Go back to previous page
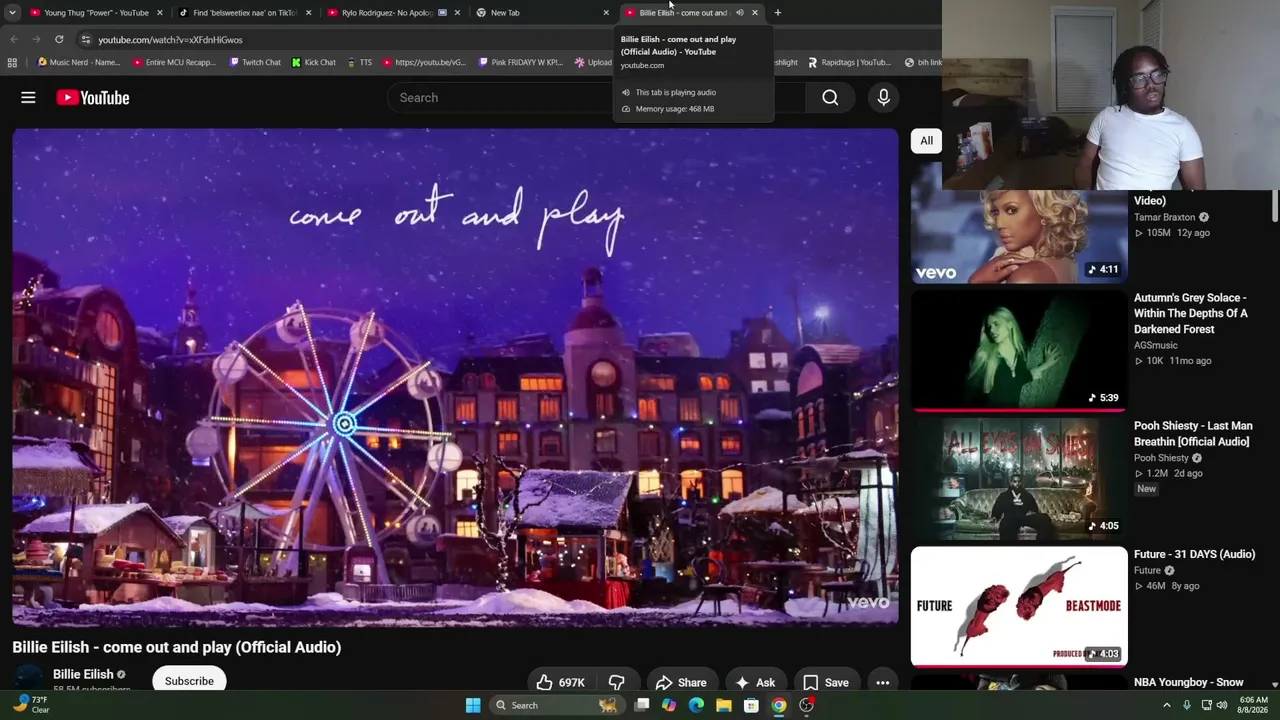The height and width of the screenshot is (720, 1280). [14, 40]
